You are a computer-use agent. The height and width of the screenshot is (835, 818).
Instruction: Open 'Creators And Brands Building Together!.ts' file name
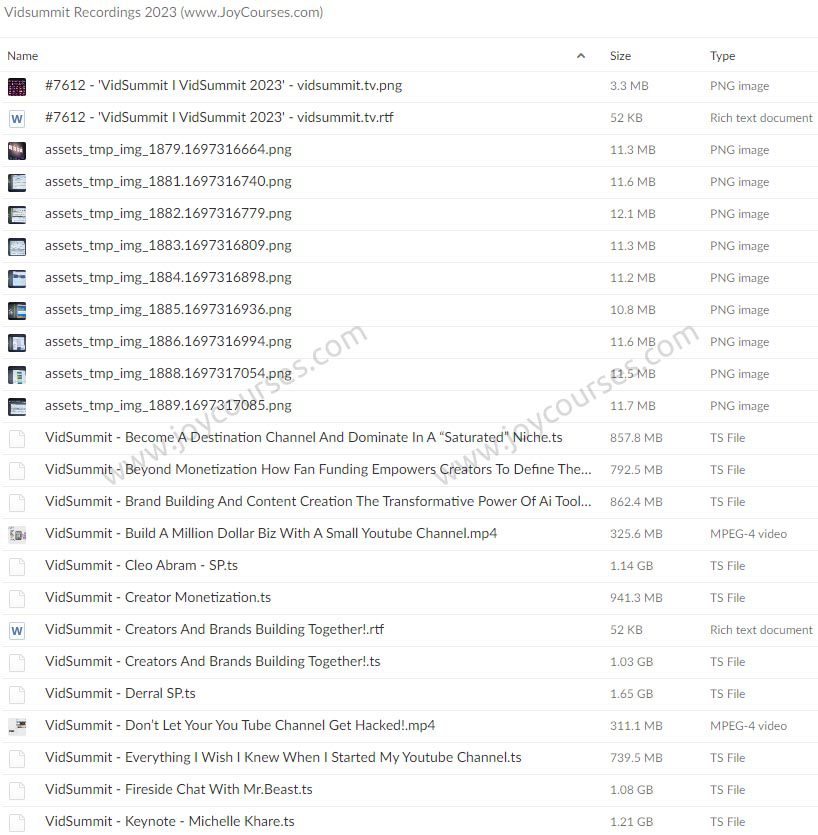coord(213,661)
